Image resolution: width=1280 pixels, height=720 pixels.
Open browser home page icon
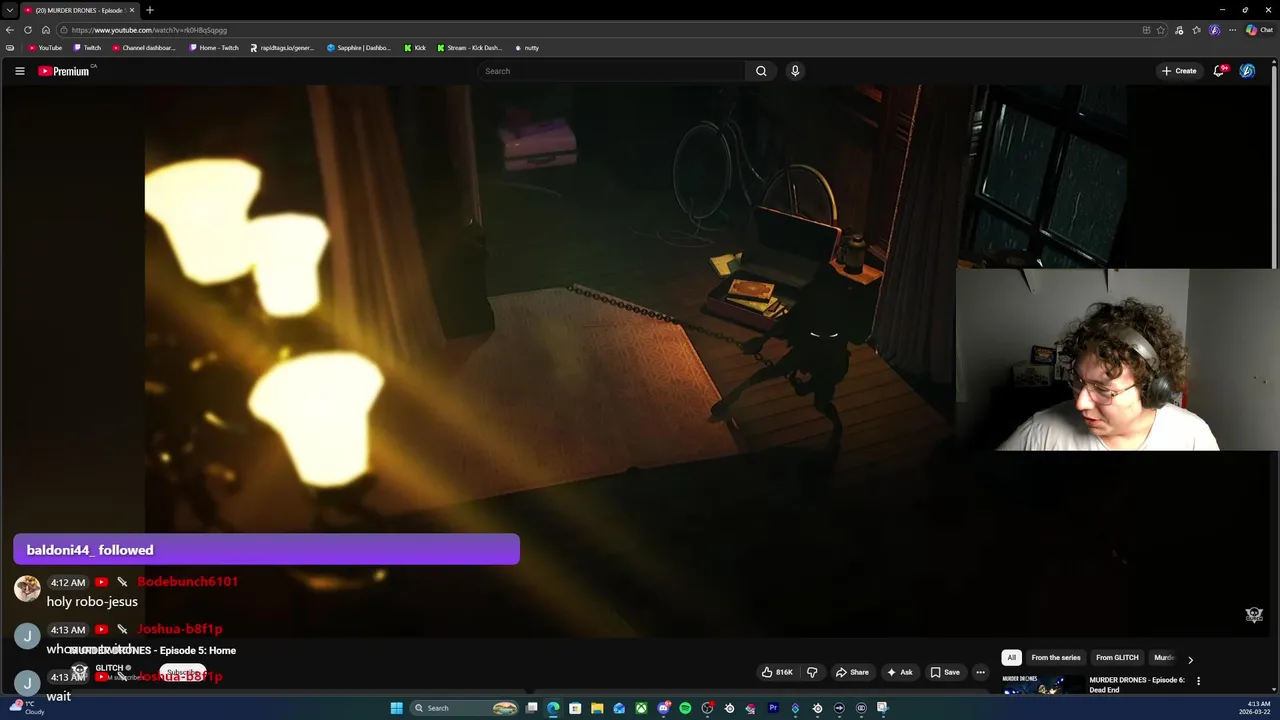tap(45, 30)
